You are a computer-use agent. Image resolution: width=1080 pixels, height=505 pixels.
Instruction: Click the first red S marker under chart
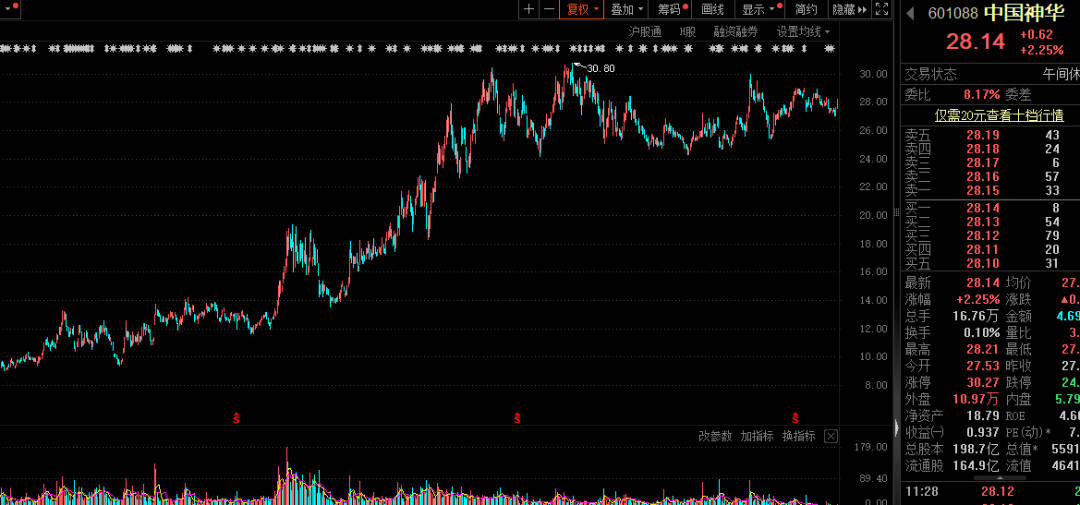click(237, 416)
